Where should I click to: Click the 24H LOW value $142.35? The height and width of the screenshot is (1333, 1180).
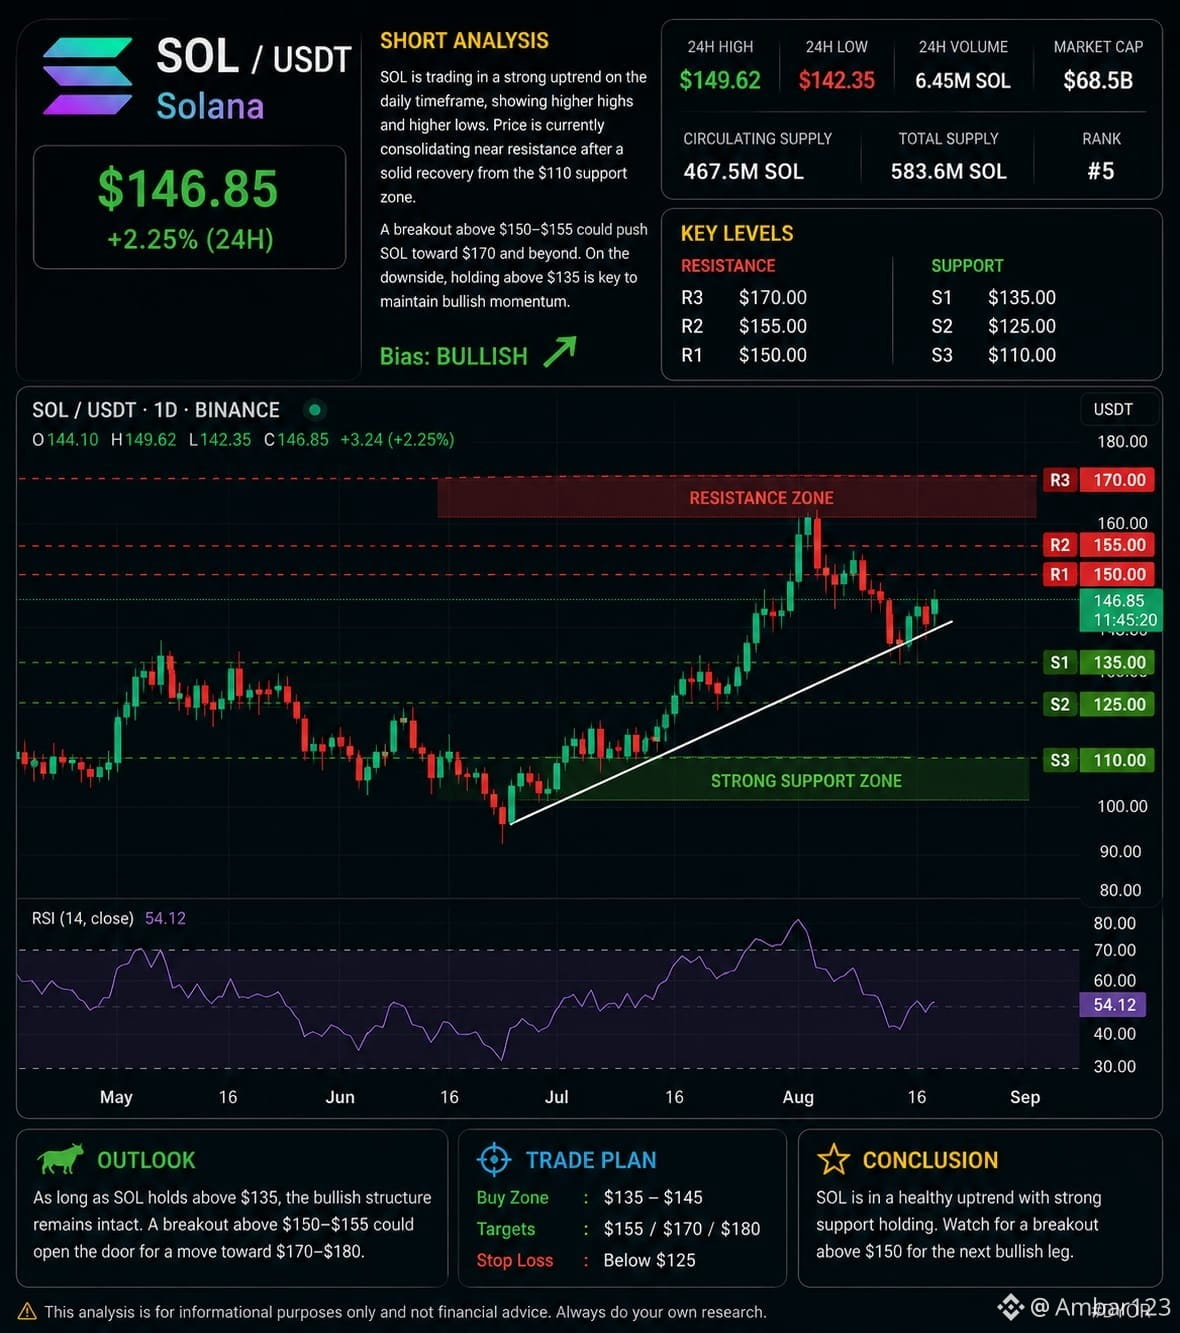(x=837, y=80)
